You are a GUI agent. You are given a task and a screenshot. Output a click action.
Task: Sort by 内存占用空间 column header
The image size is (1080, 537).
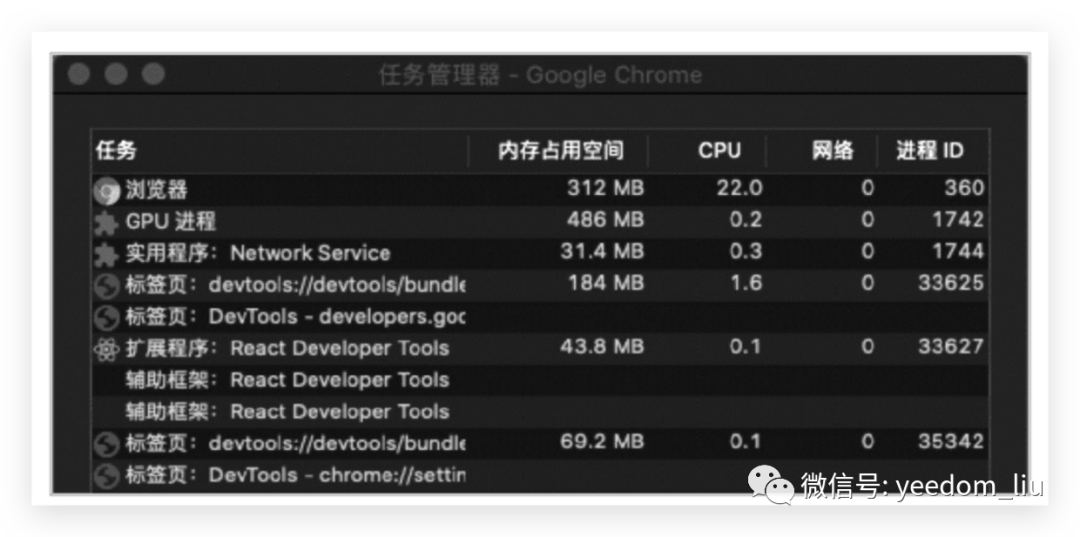pos(560,151)
